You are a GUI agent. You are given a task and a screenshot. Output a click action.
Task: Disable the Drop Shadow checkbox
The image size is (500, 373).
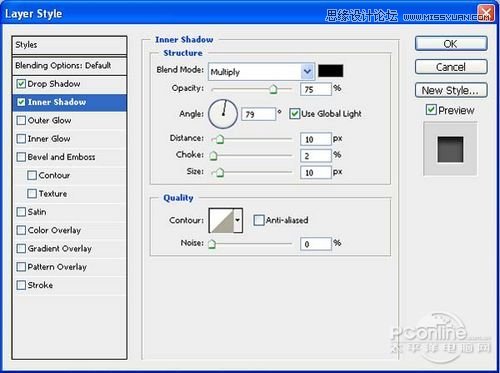pyautogui.click(x=21, y=84)
